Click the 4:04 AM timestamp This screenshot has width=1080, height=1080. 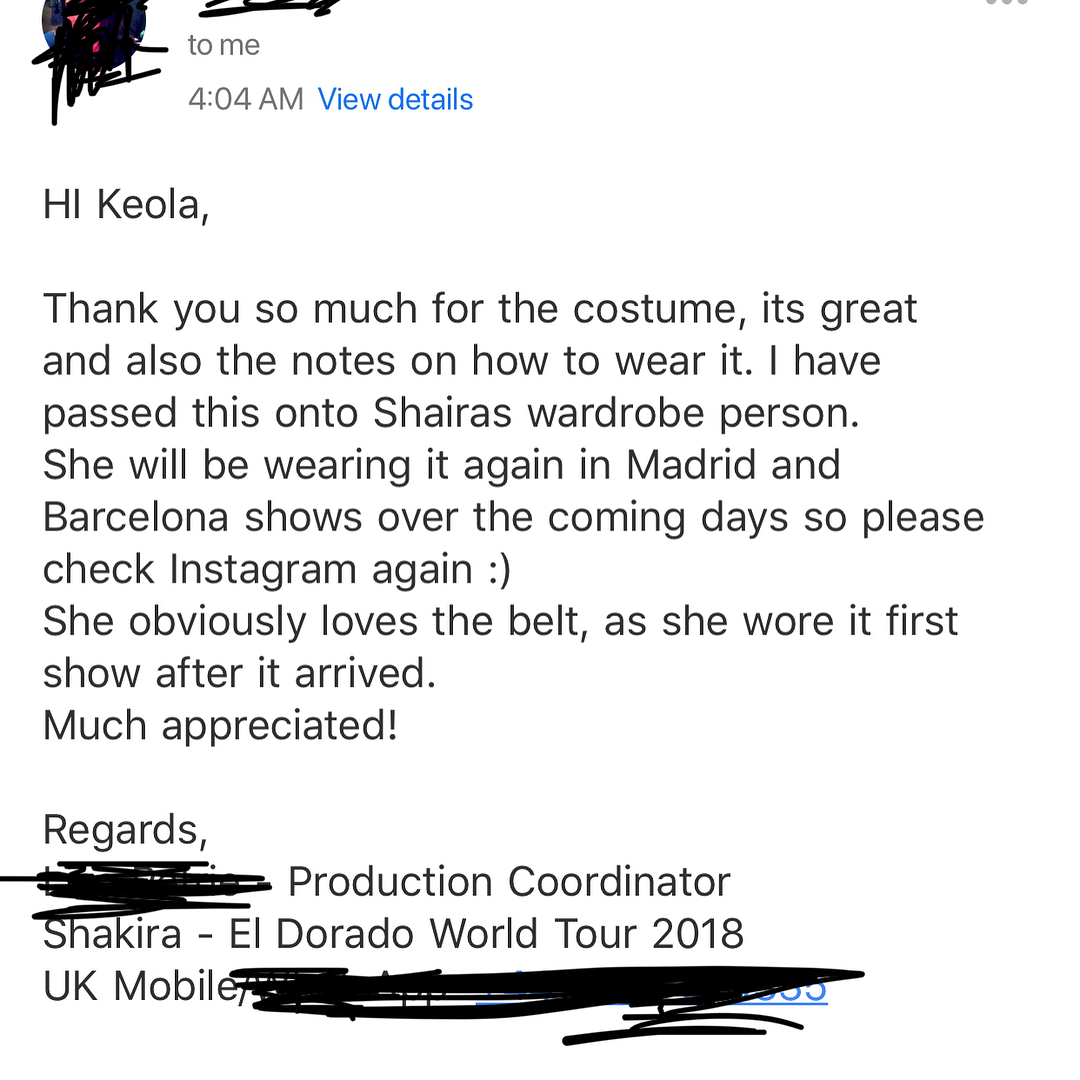pyautogui.click(x=245, y=99)
